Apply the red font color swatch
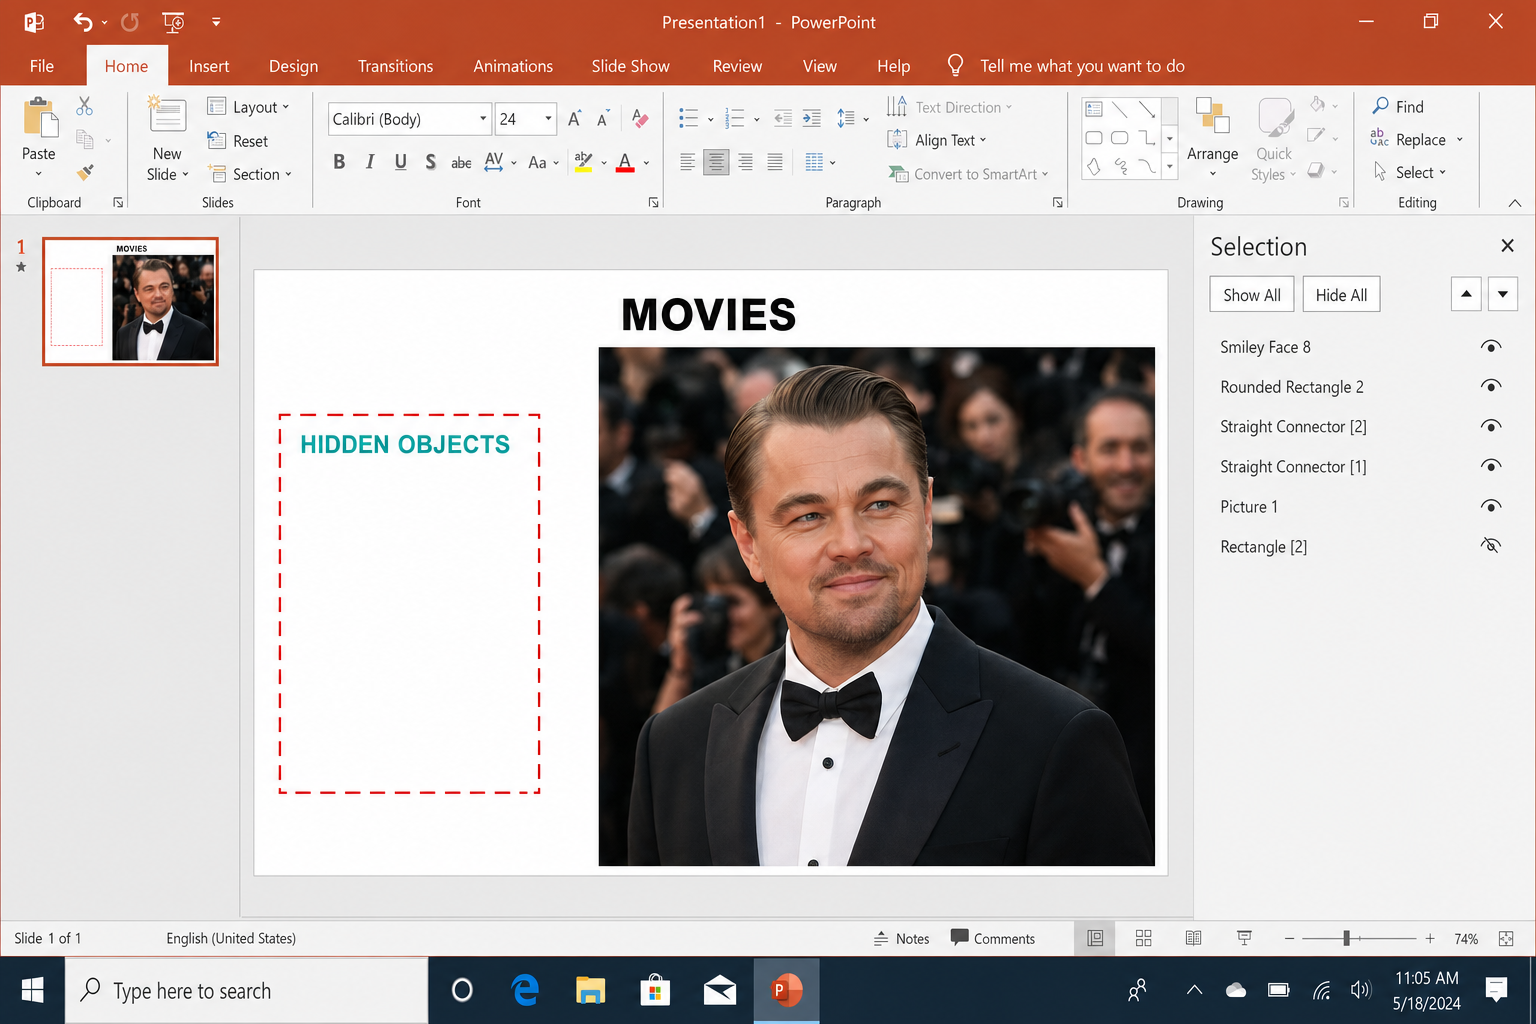1536x1024 pixels. pyautogui.click(x=625, y=162)
